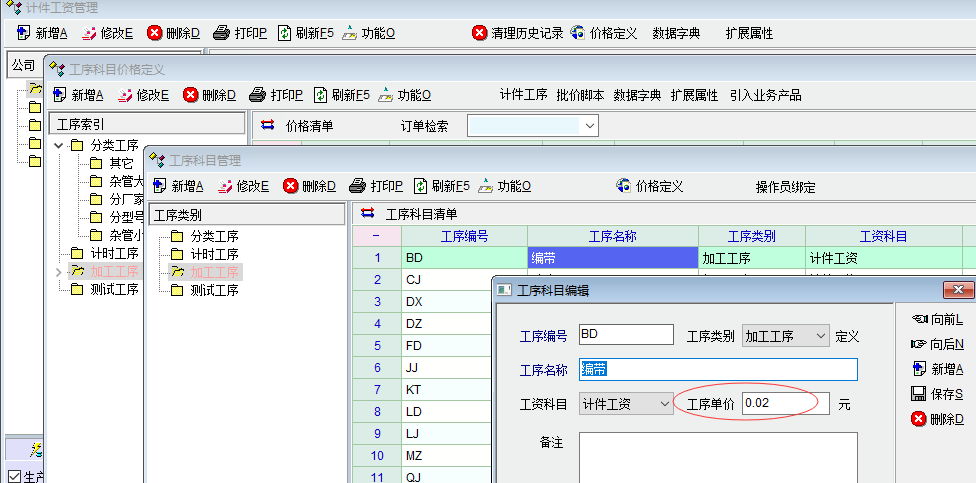This screenshot has width=976, height=483.
Task: Go to previous record with 向前L
Action: (x=936, y=319)
